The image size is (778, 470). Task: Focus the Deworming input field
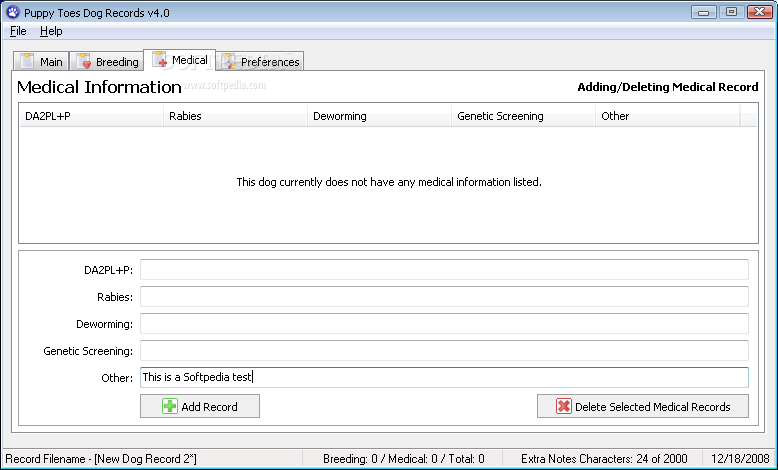click(x=444, y=324)
